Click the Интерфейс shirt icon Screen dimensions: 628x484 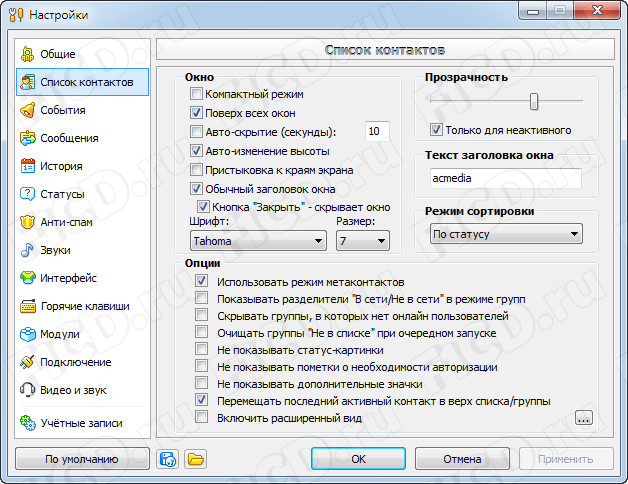tap(27, 278)
